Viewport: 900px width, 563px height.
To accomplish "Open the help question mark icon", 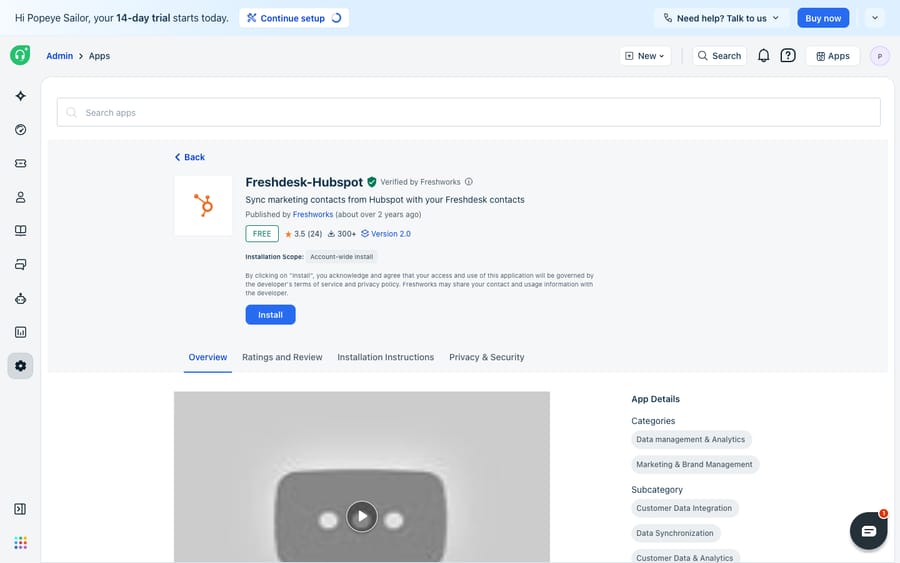I will pos(788,56).
